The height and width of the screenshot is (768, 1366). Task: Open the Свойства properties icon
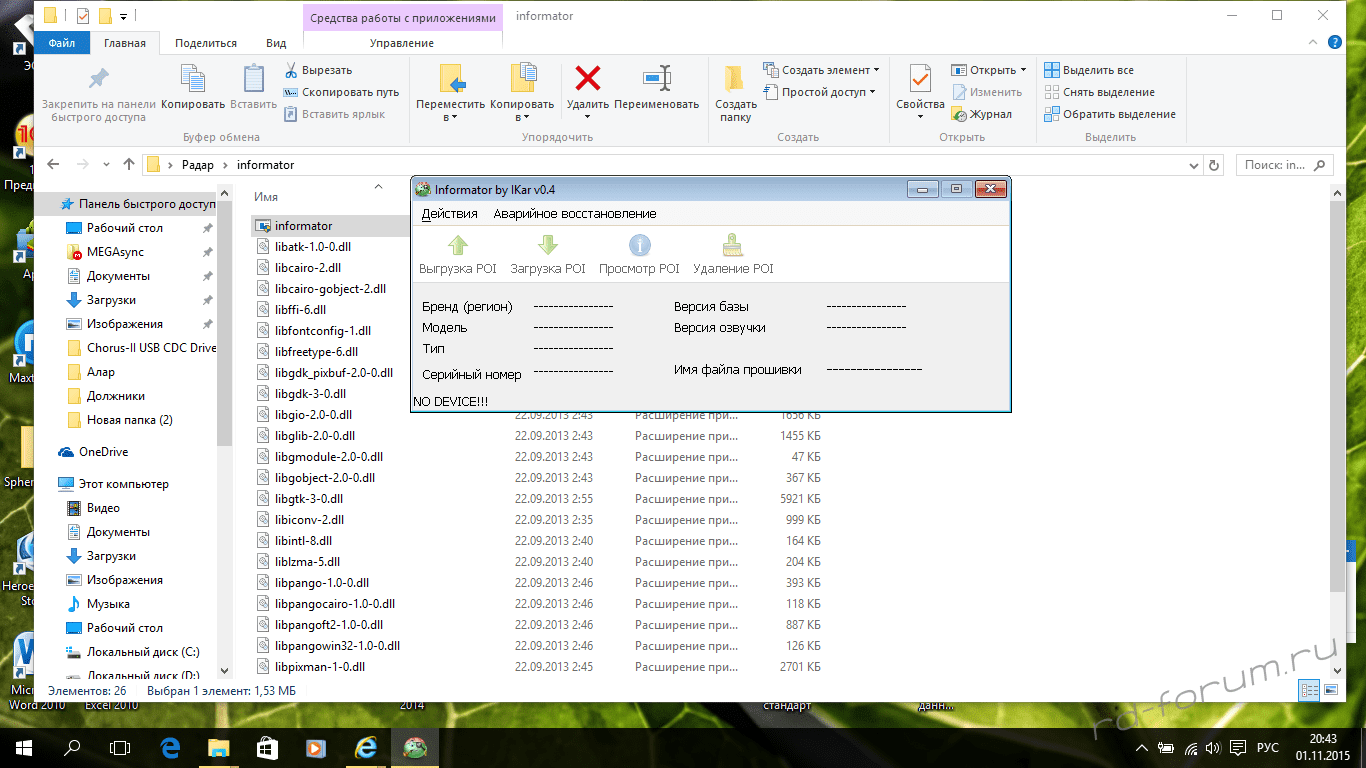pyautogui.click(x=920, y=79)
